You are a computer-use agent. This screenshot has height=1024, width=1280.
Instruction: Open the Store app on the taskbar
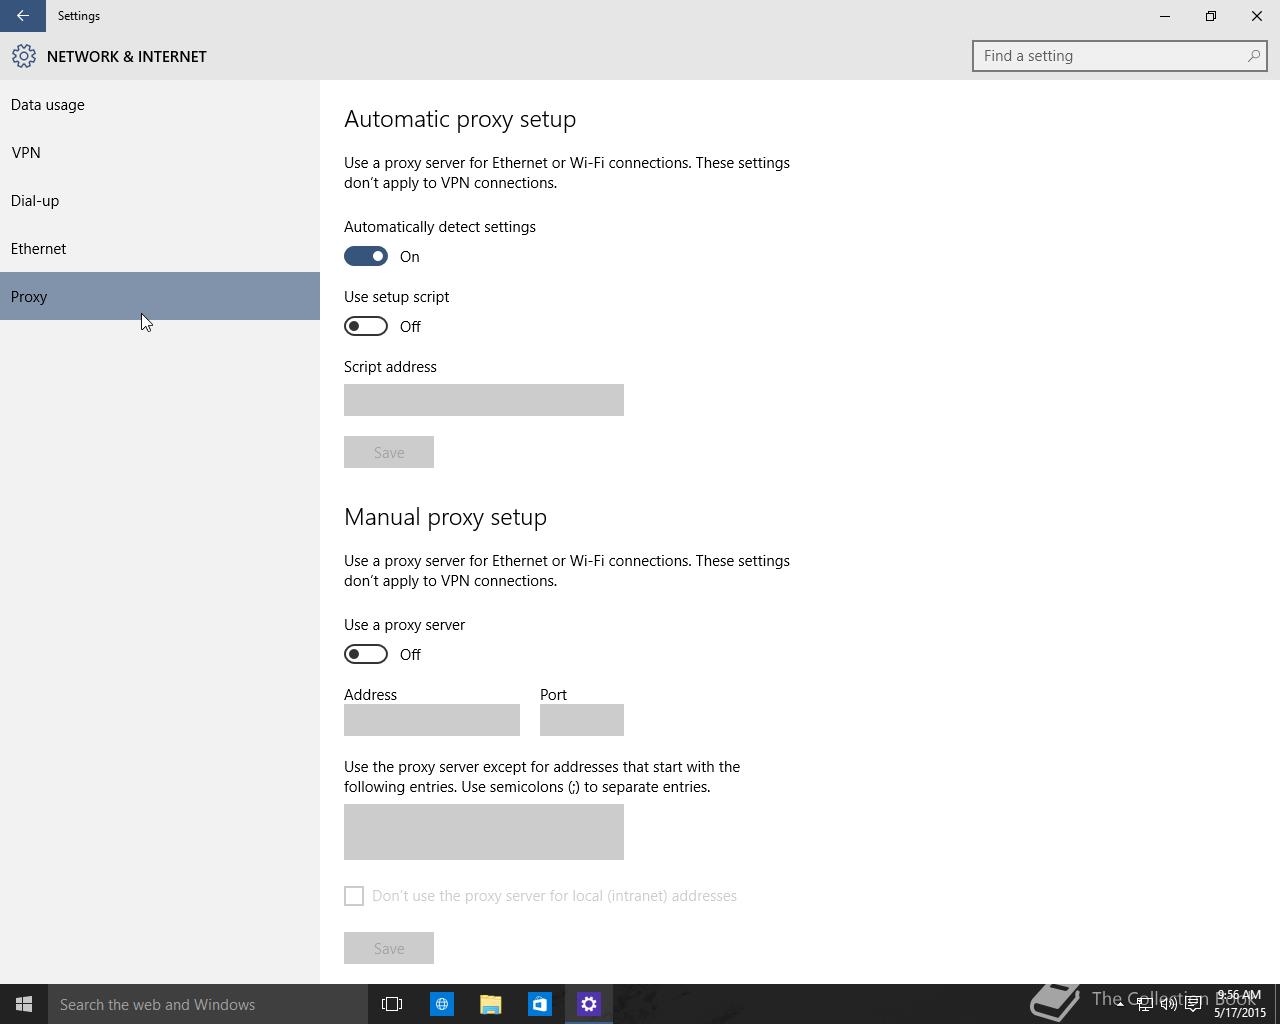(539, 1004)
